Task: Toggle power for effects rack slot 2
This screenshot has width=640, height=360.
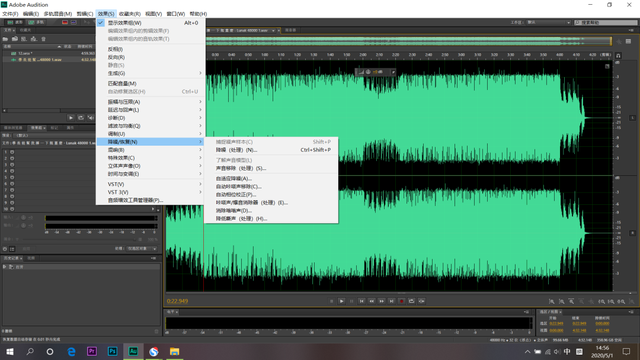Action: [12, 158]
